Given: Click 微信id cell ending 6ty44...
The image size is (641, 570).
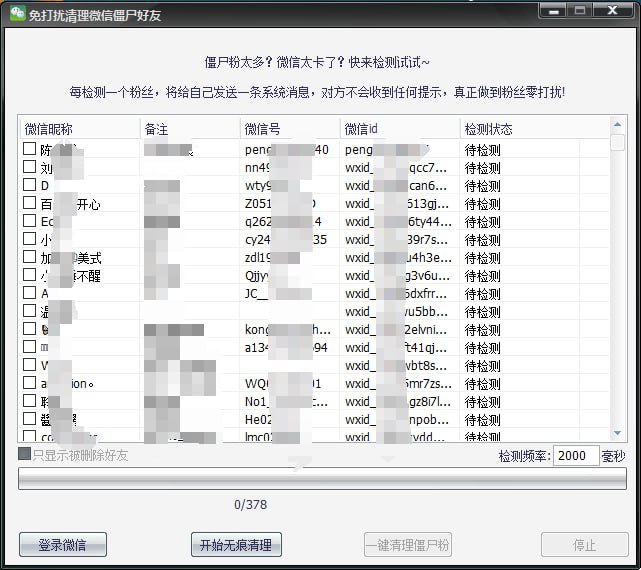Looking at the screenshot, I should (x=399, y=222).
